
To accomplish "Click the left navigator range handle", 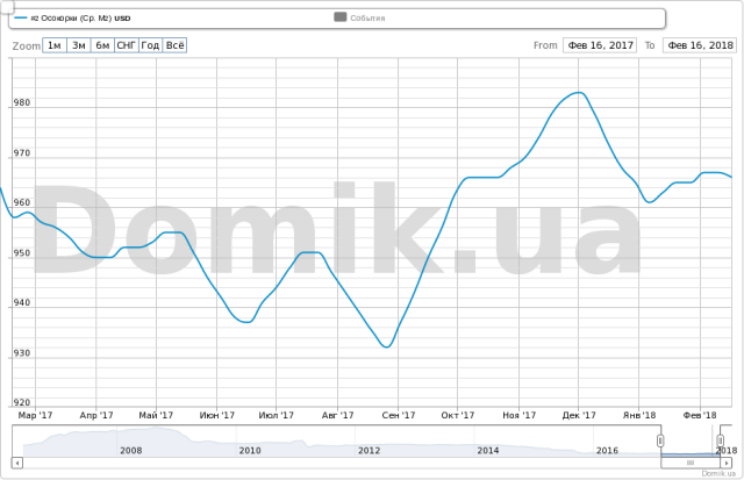I will click(660, 441).
